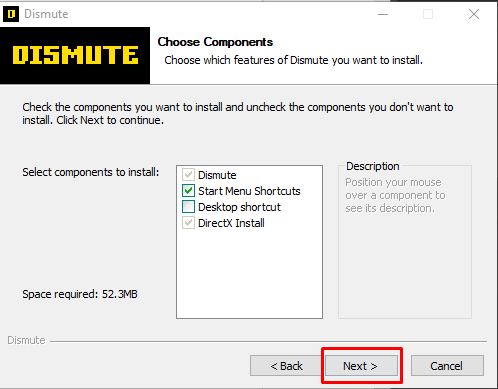Screen dimensions: 498x389
Task: Click the grayed Dismute component checkbox
Action: tap(188, 175)
